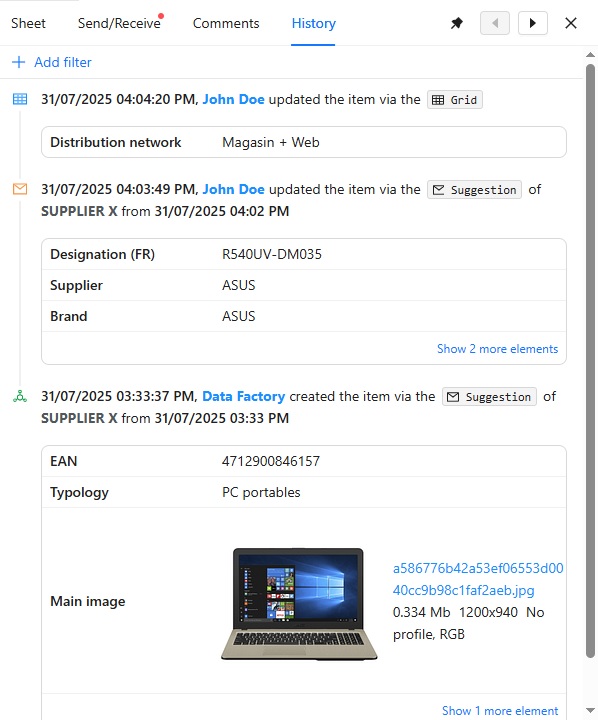Open the laptop main image thumbnail
The height and width of the screenshot is (720, 598).
tap(299, 603)
